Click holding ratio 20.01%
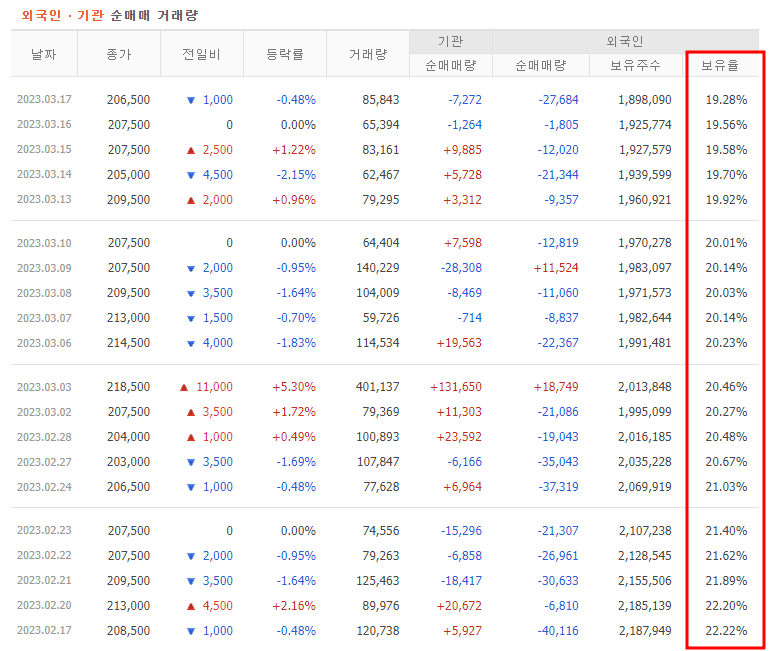This screenshot has height=651, width=770. (x=726, y=243)
